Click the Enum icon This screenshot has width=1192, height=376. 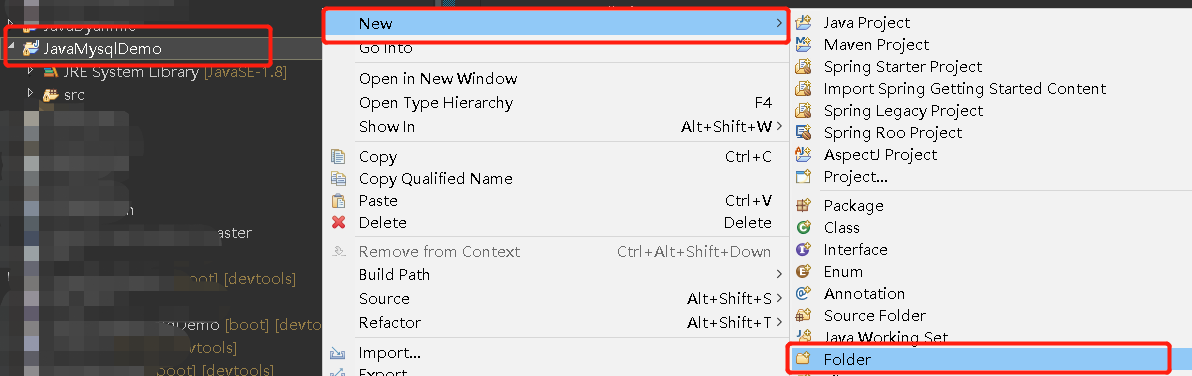point(803,272)
